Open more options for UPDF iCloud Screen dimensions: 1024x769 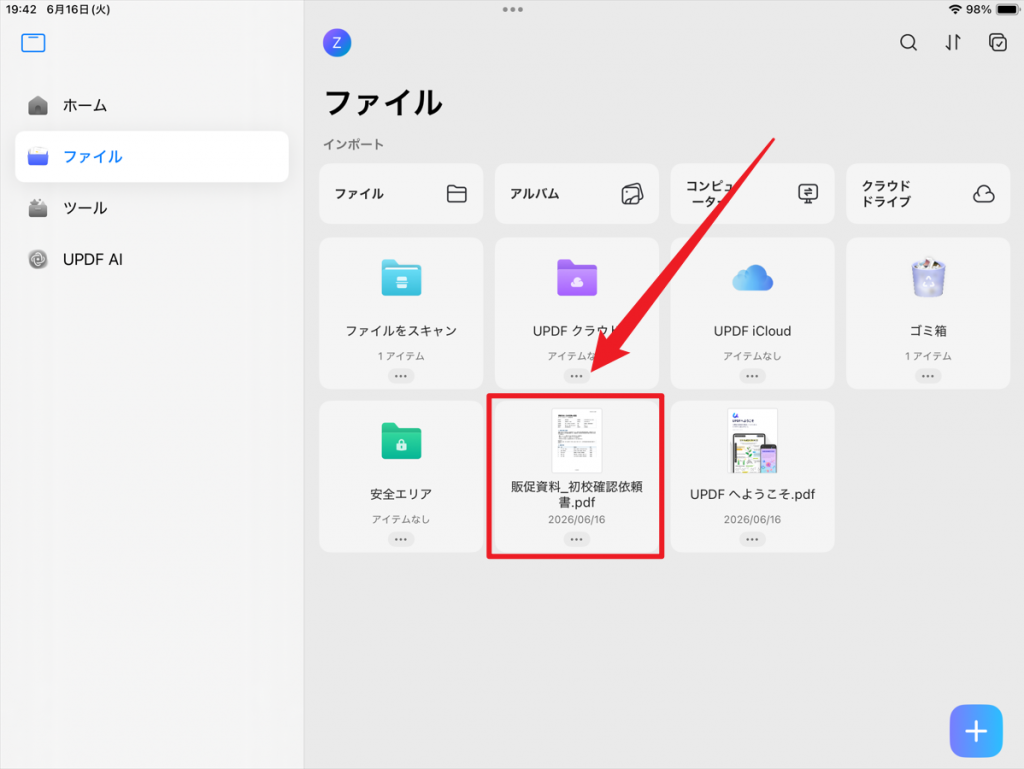tap(752, 376)
